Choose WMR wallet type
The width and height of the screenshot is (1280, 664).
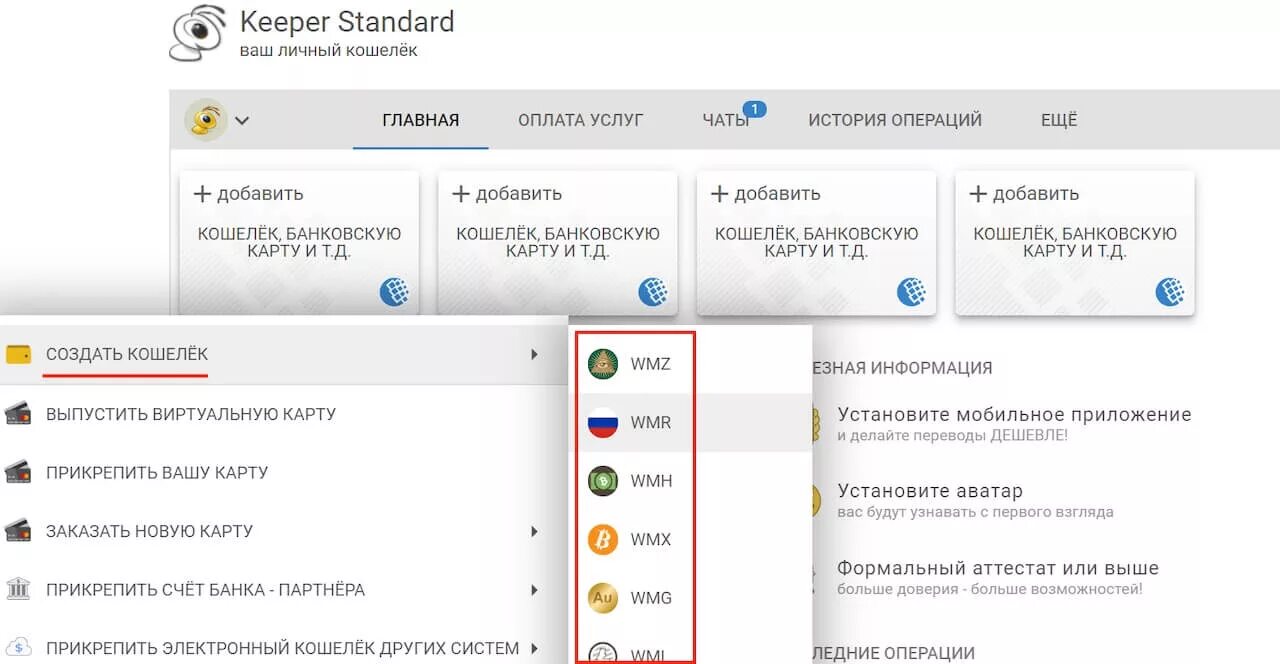(690, 422)
